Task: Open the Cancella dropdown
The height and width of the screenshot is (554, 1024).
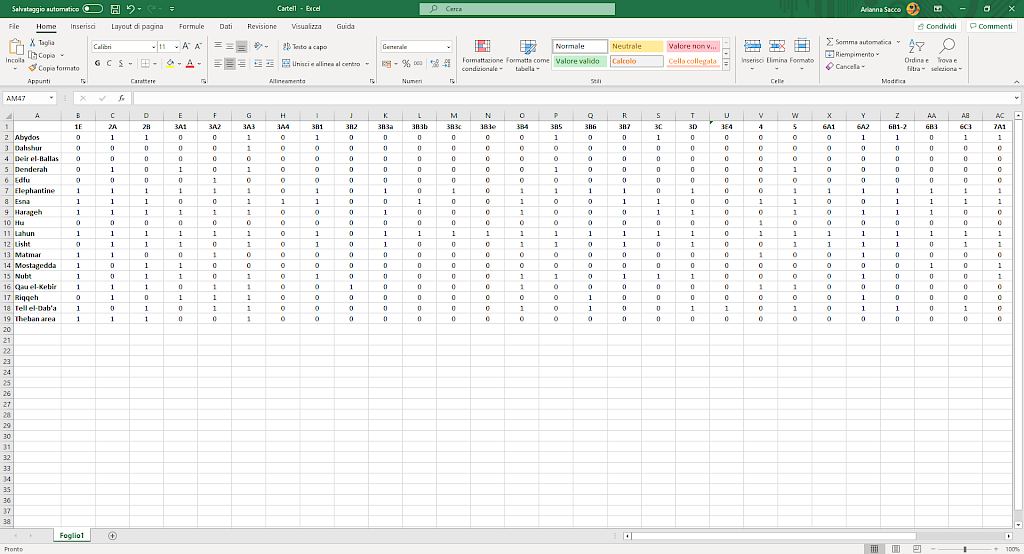Action: 846,67
